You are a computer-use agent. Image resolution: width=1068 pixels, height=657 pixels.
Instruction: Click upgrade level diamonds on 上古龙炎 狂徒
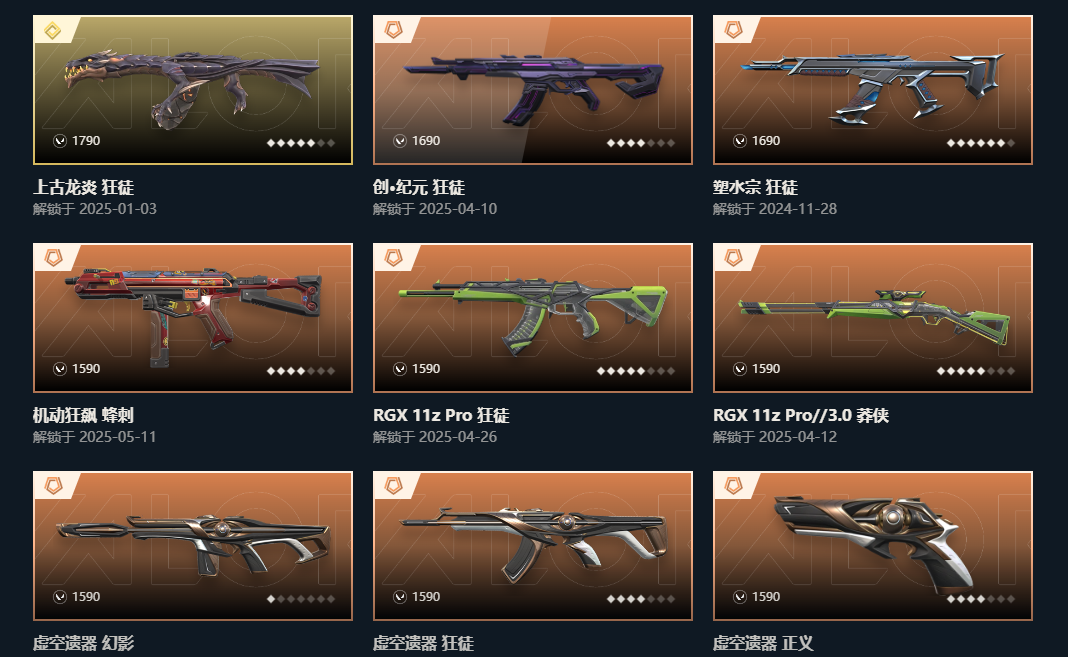(300, 143)
